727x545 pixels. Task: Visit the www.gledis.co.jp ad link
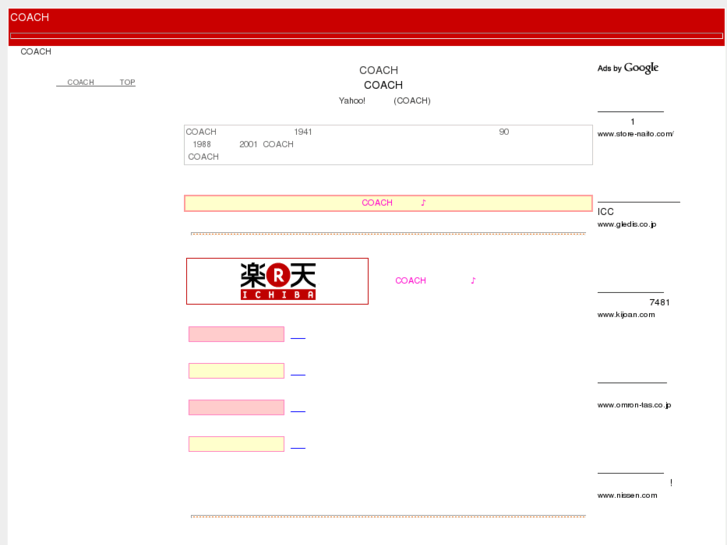pyautogui.click(x=626, y=224)
